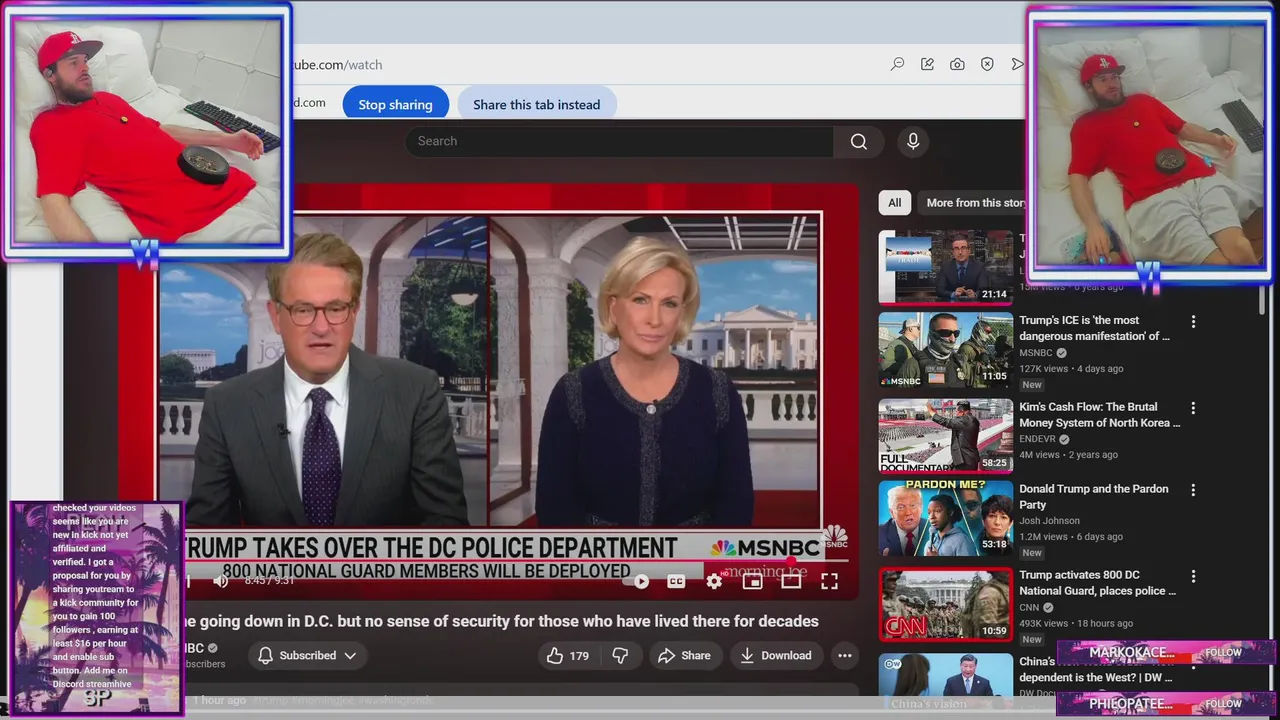Open the browser shield blocker icon
1280x720 pixels.
987,64
